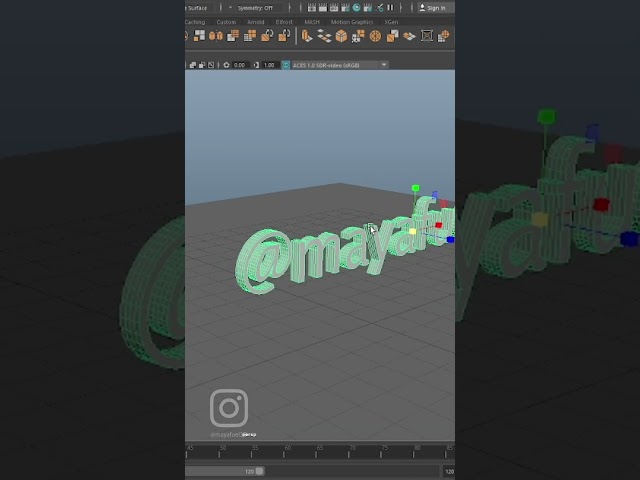Click the yellow center manipulator handle
This screenshot has height=480, width=640.
pyautogui.click(x=412, y=231)
